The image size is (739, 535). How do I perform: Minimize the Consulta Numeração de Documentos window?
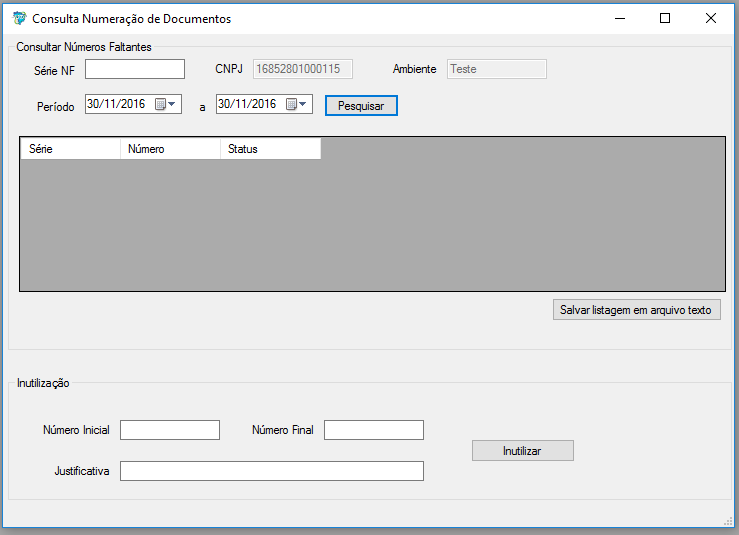click(x=620, y=18)
